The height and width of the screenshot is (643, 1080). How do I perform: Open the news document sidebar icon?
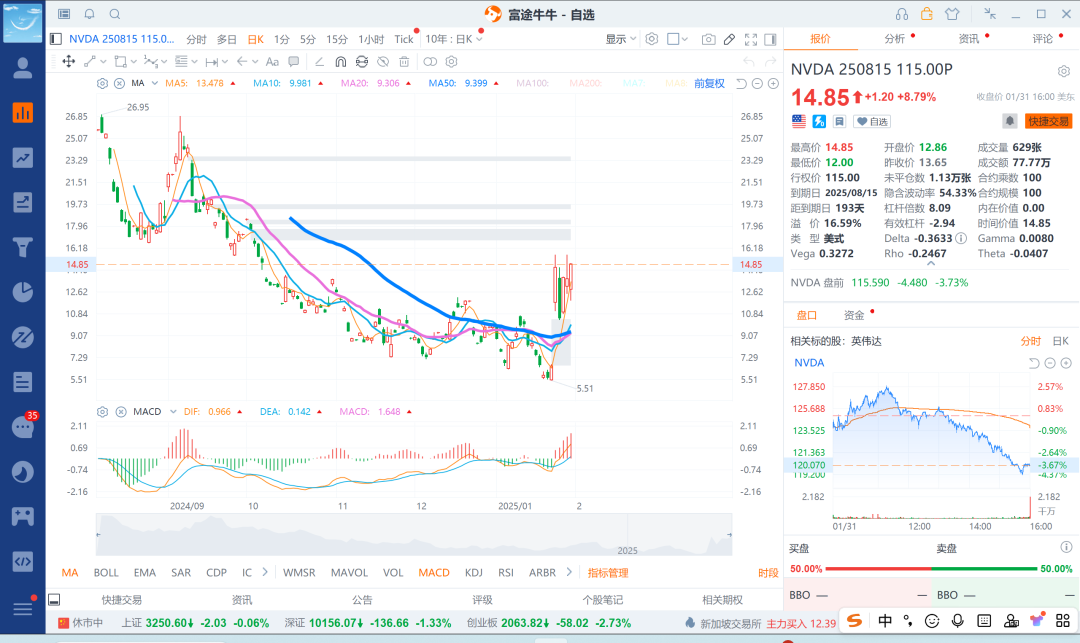pyautogui.click(x=23, y=381)
